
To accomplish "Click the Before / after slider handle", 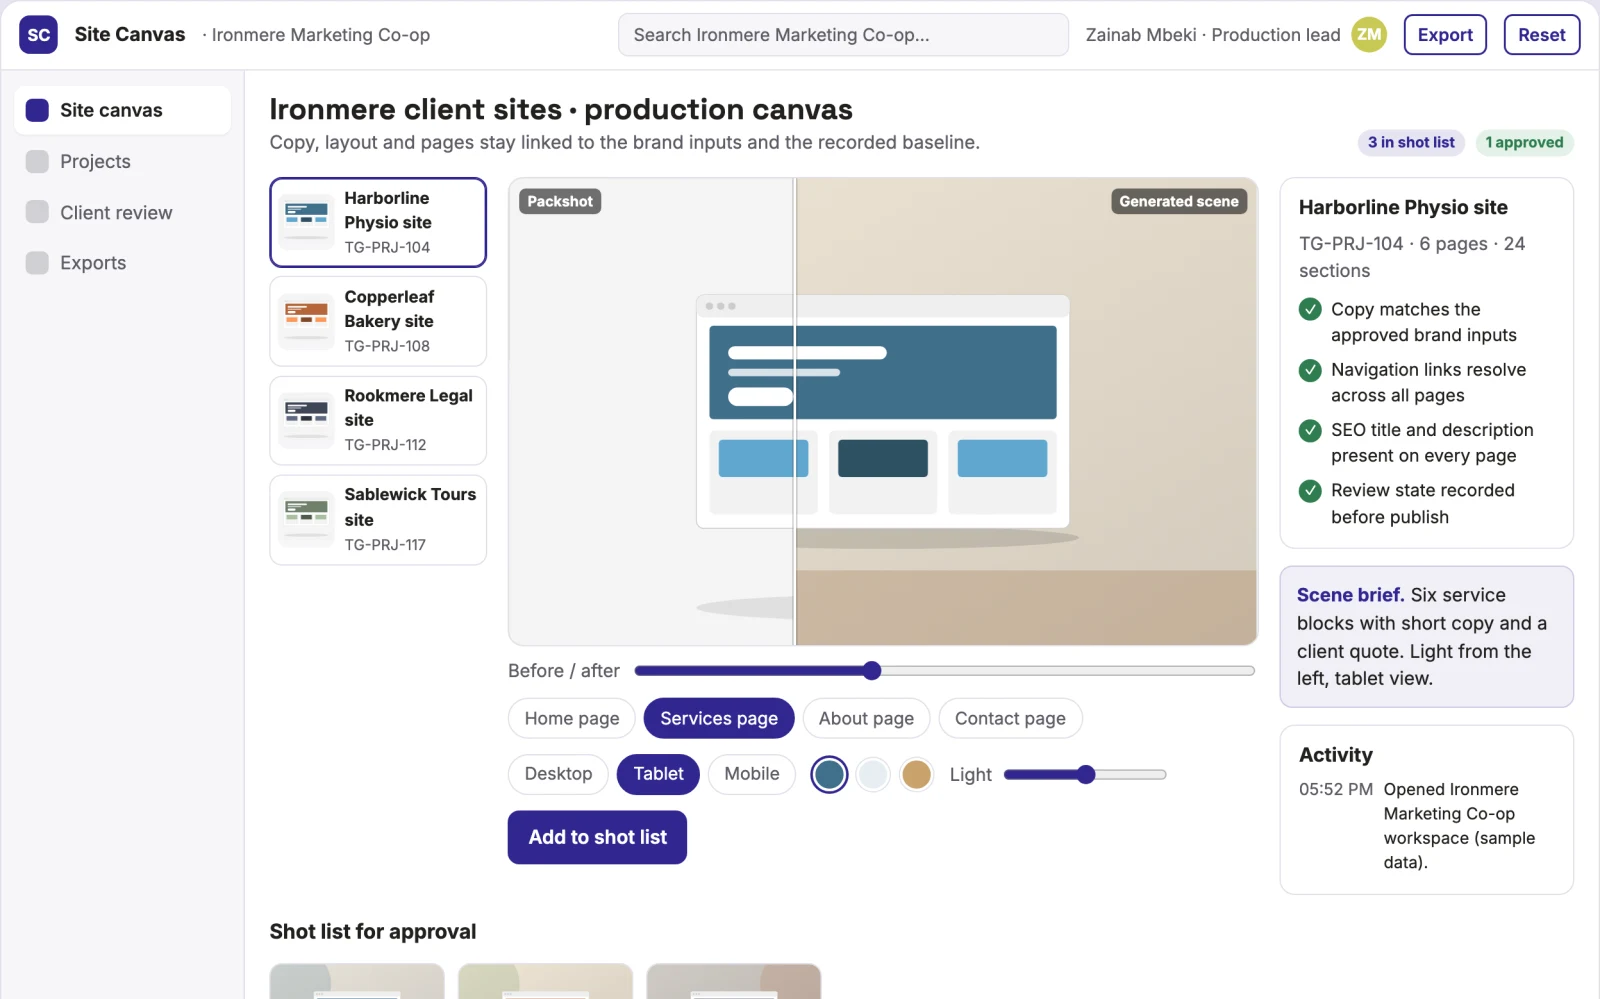I will 872,670.
